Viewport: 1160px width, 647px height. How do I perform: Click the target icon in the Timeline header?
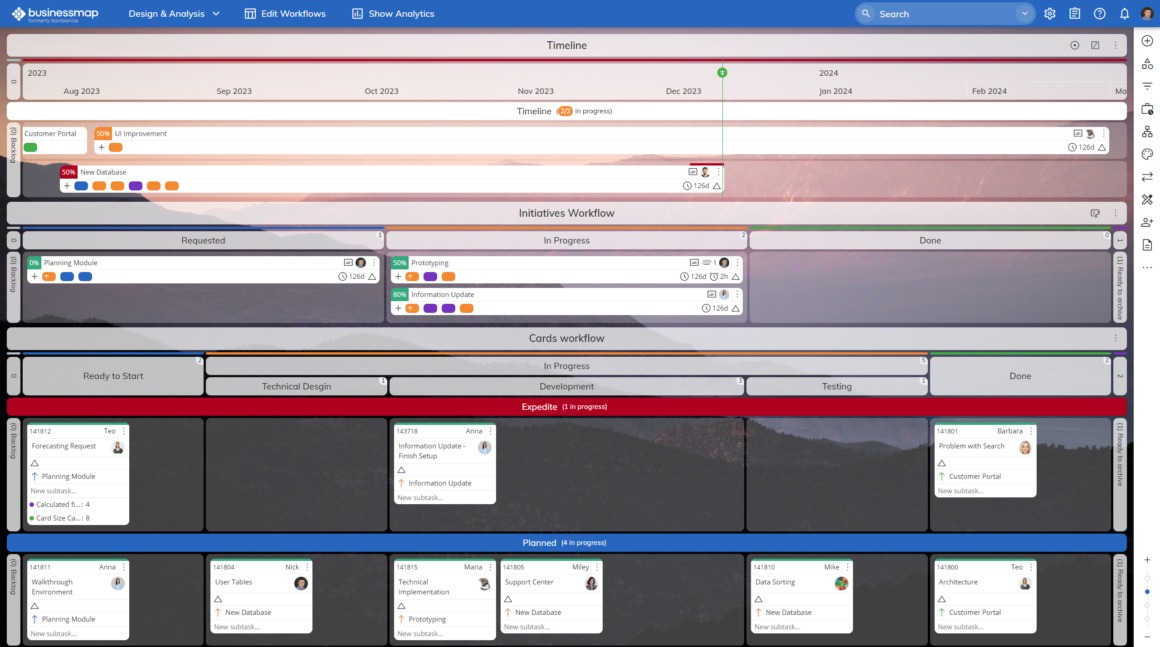1075,45
